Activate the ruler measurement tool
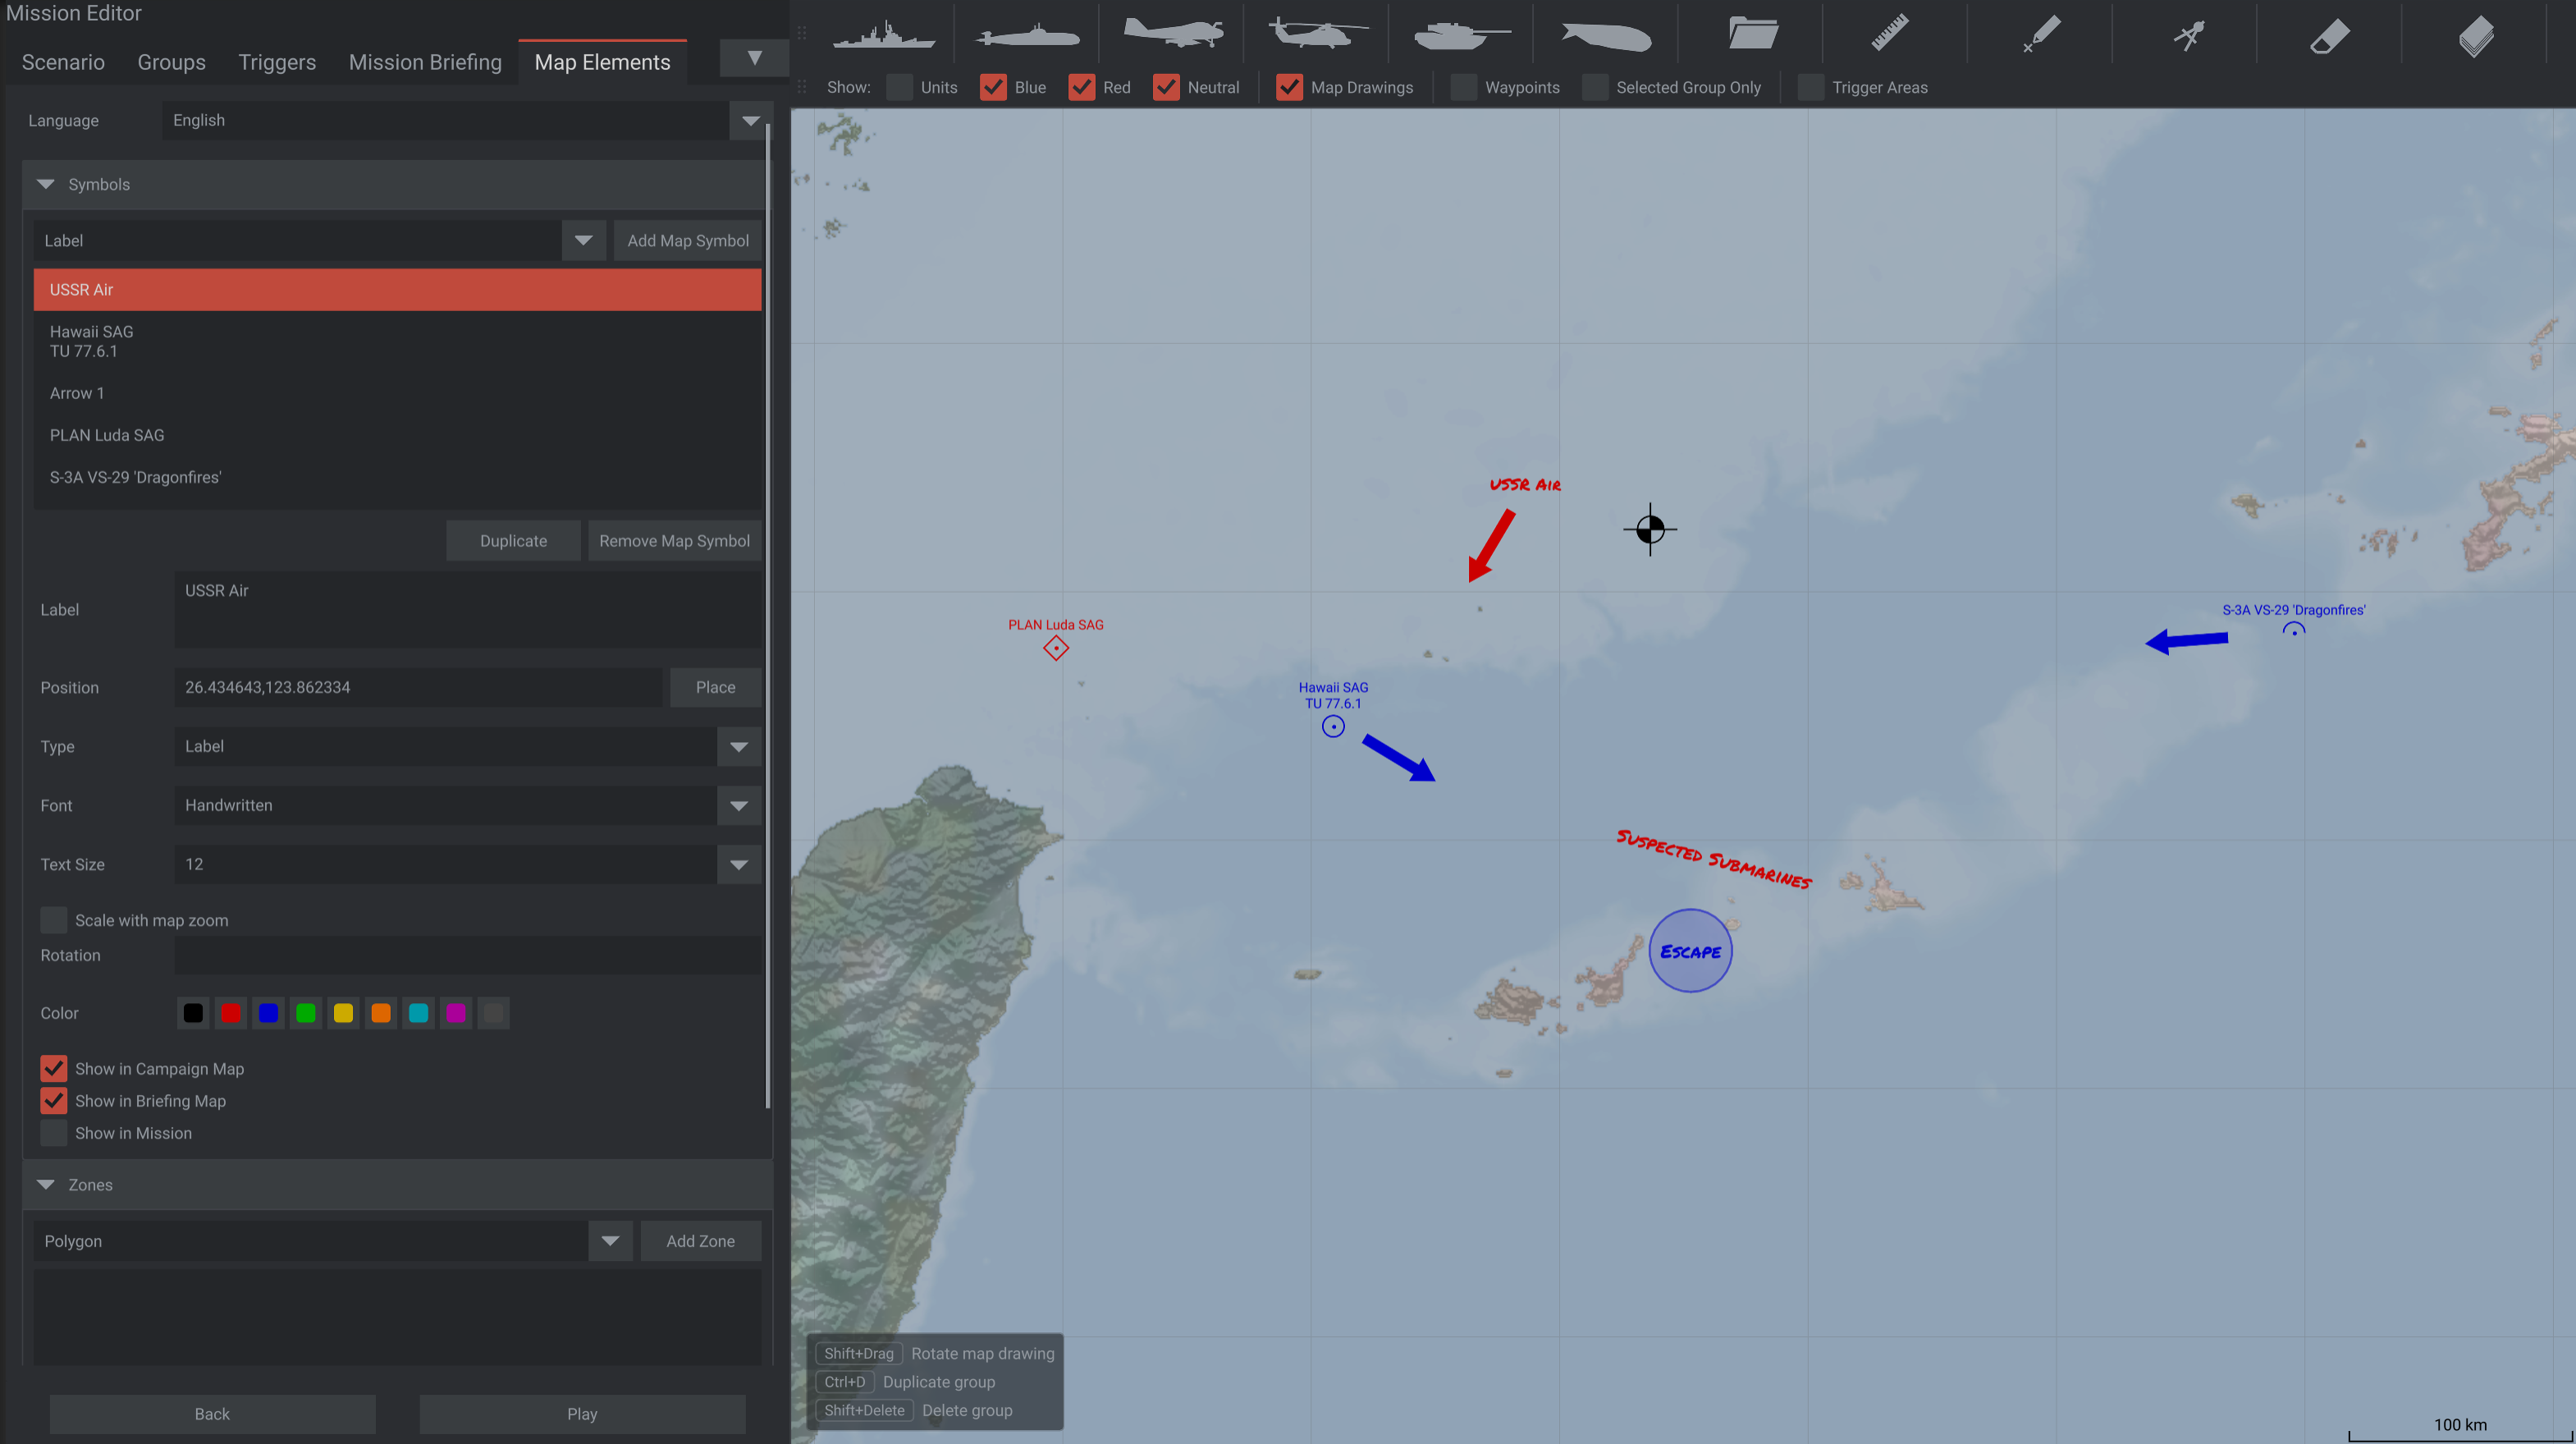The width and height of the screenshot is (2576, 1444). 1890,33
